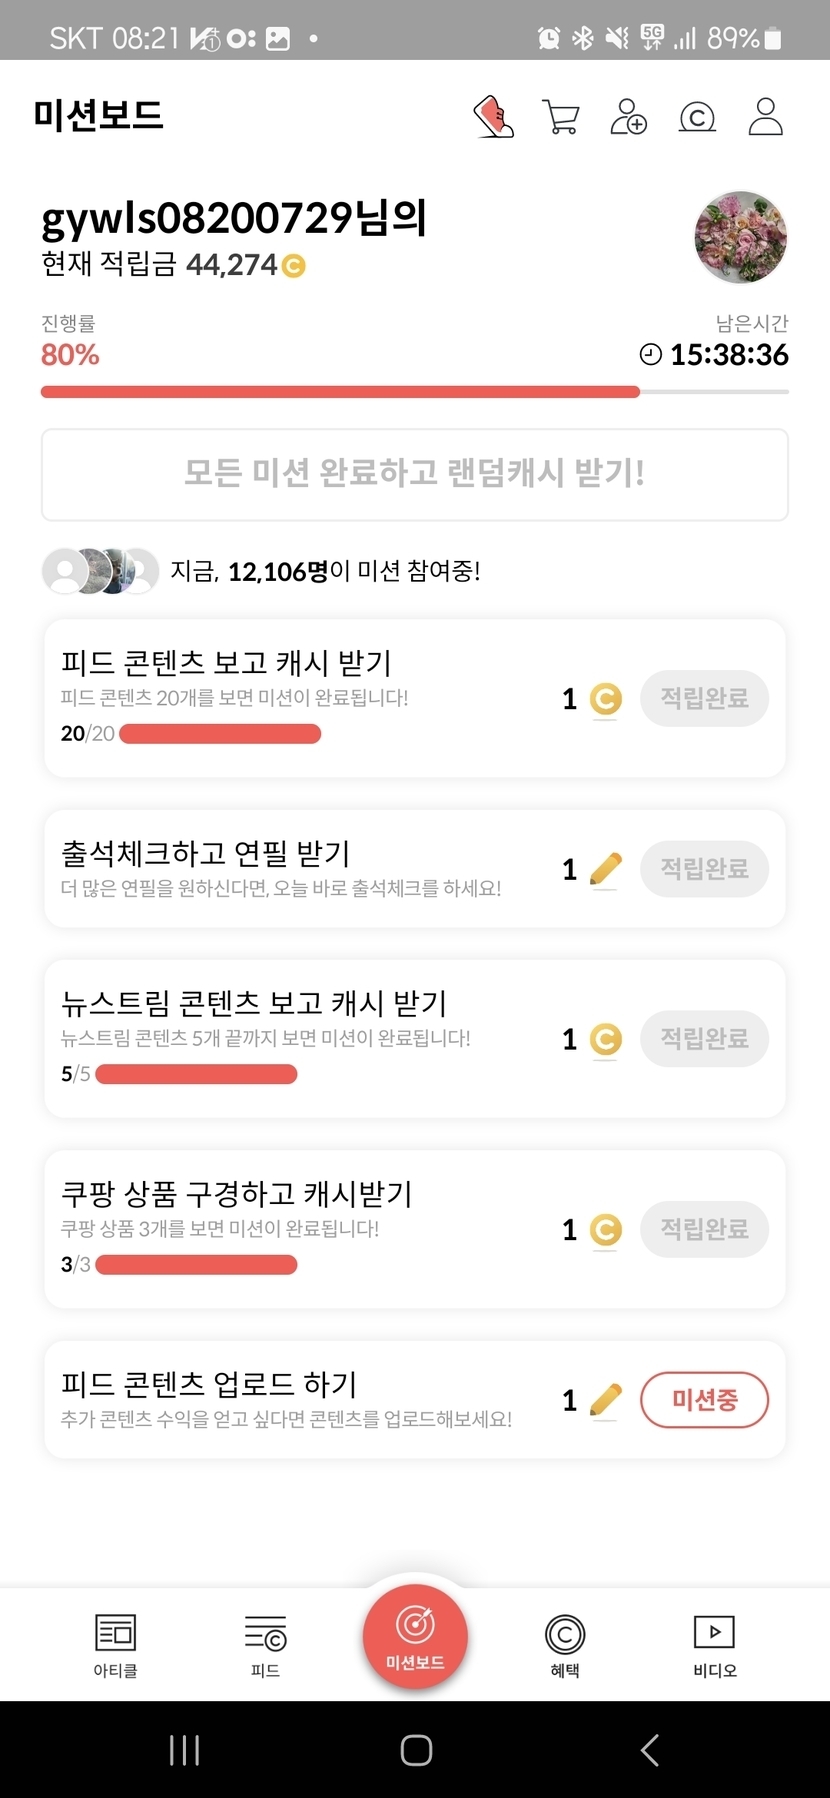Image resolution: width=830 pixels, height=1798 pixels.
Task: Open the cash coin icon in header
Action: pos(697,118)
